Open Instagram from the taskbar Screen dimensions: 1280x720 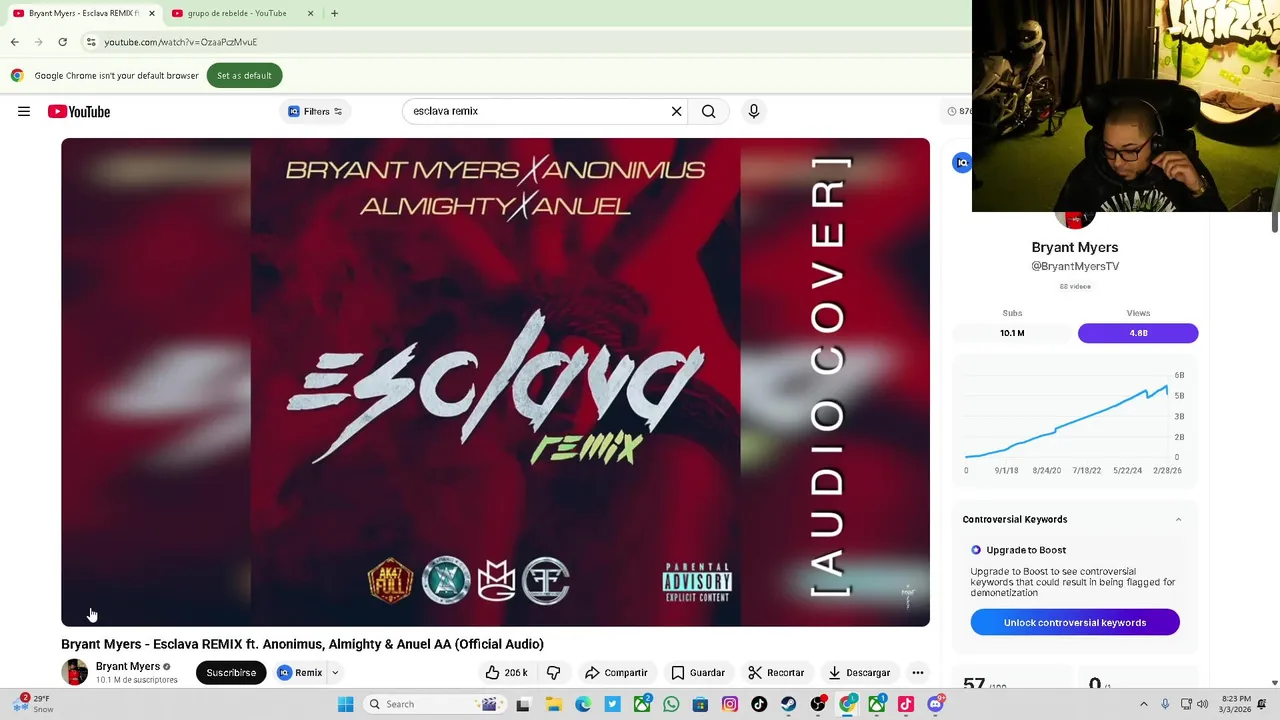(730, 704)
